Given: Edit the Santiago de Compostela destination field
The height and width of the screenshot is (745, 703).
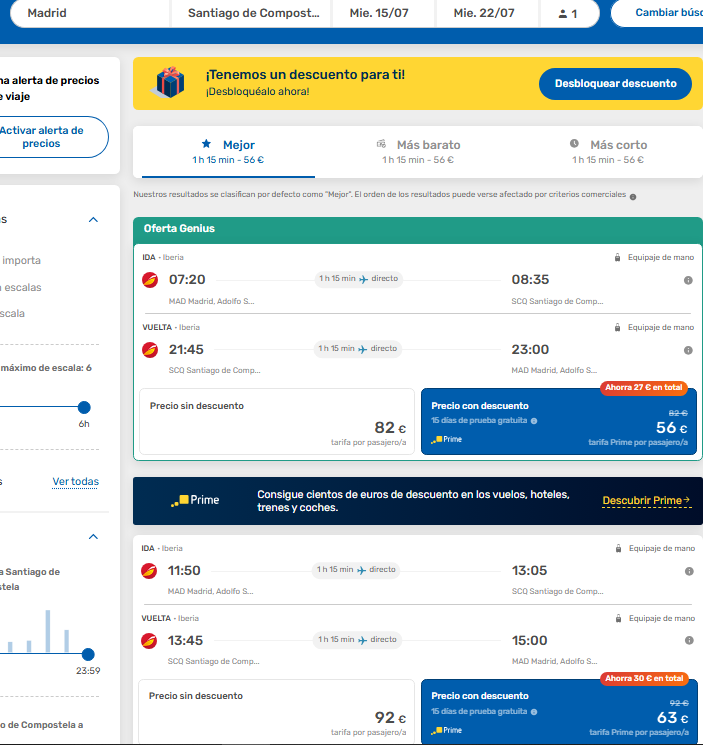Looking at the screenshot, I should (252, 13).
